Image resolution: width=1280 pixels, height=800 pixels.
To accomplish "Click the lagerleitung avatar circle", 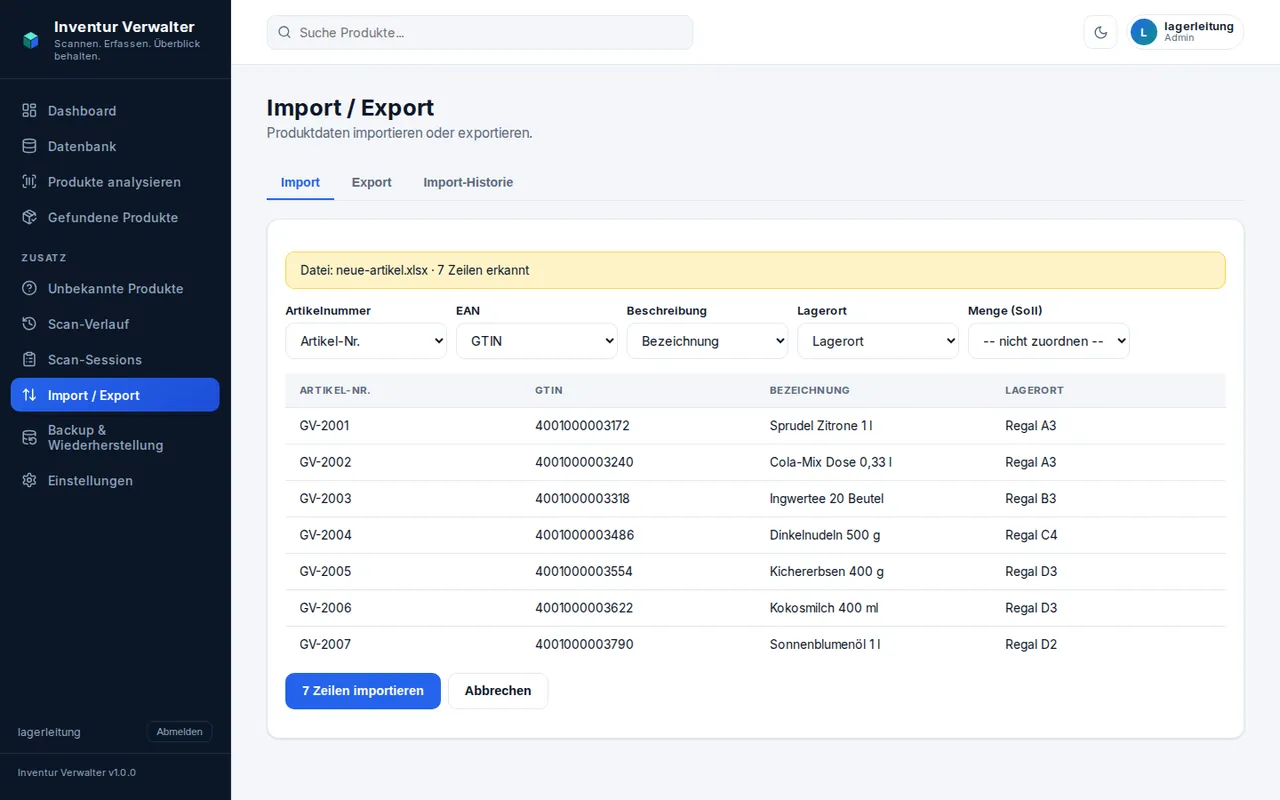I will pos(1144,32).
